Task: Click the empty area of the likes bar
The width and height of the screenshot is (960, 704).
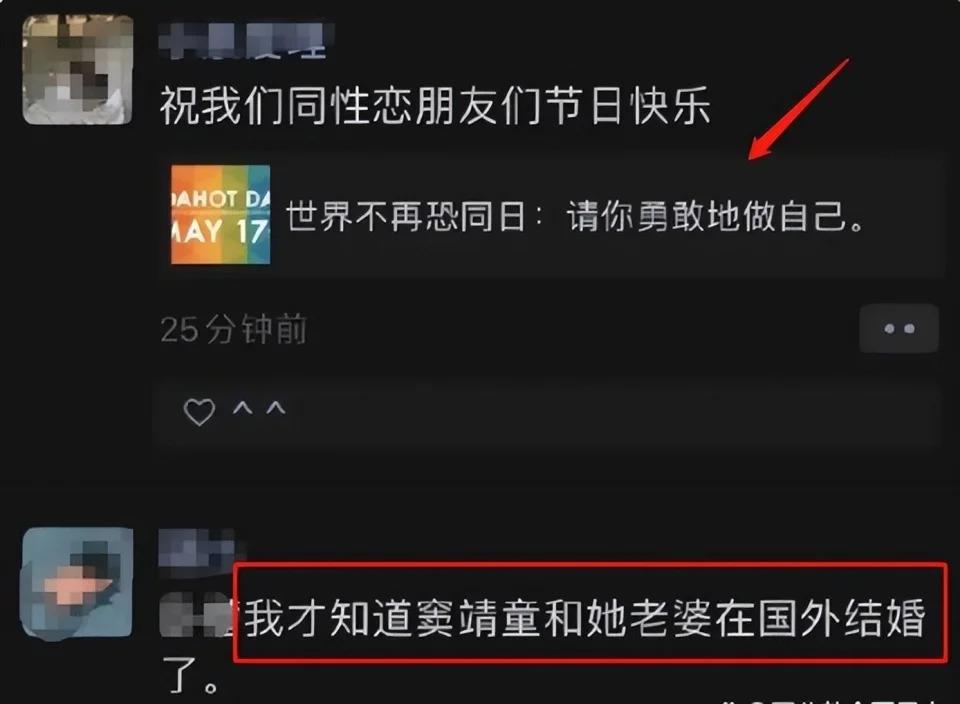Action: pos(612,411)
